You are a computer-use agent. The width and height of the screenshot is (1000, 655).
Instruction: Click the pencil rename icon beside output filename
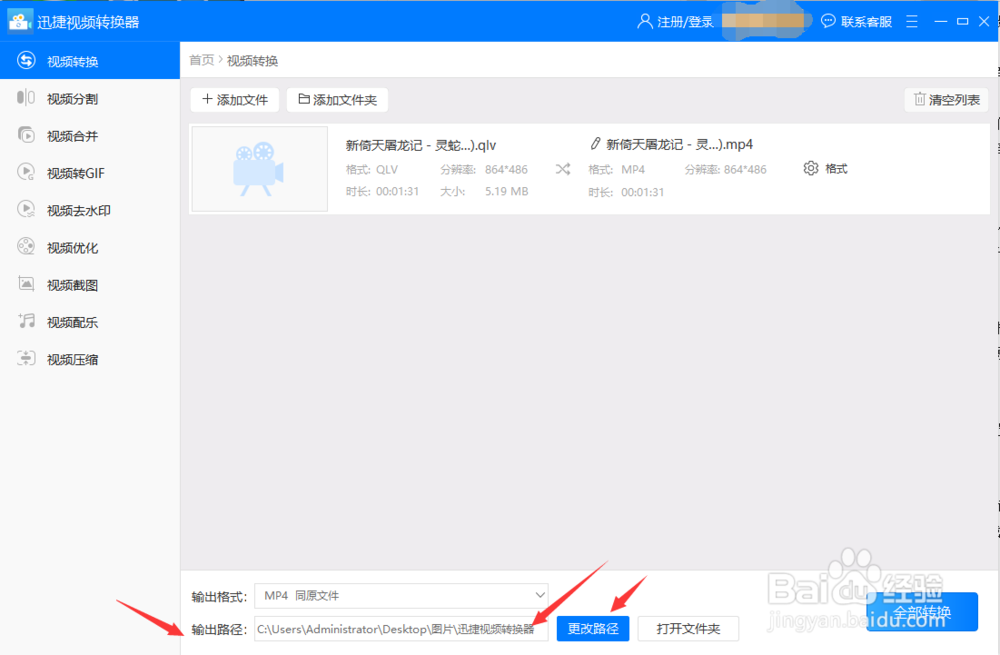point(595,144)
